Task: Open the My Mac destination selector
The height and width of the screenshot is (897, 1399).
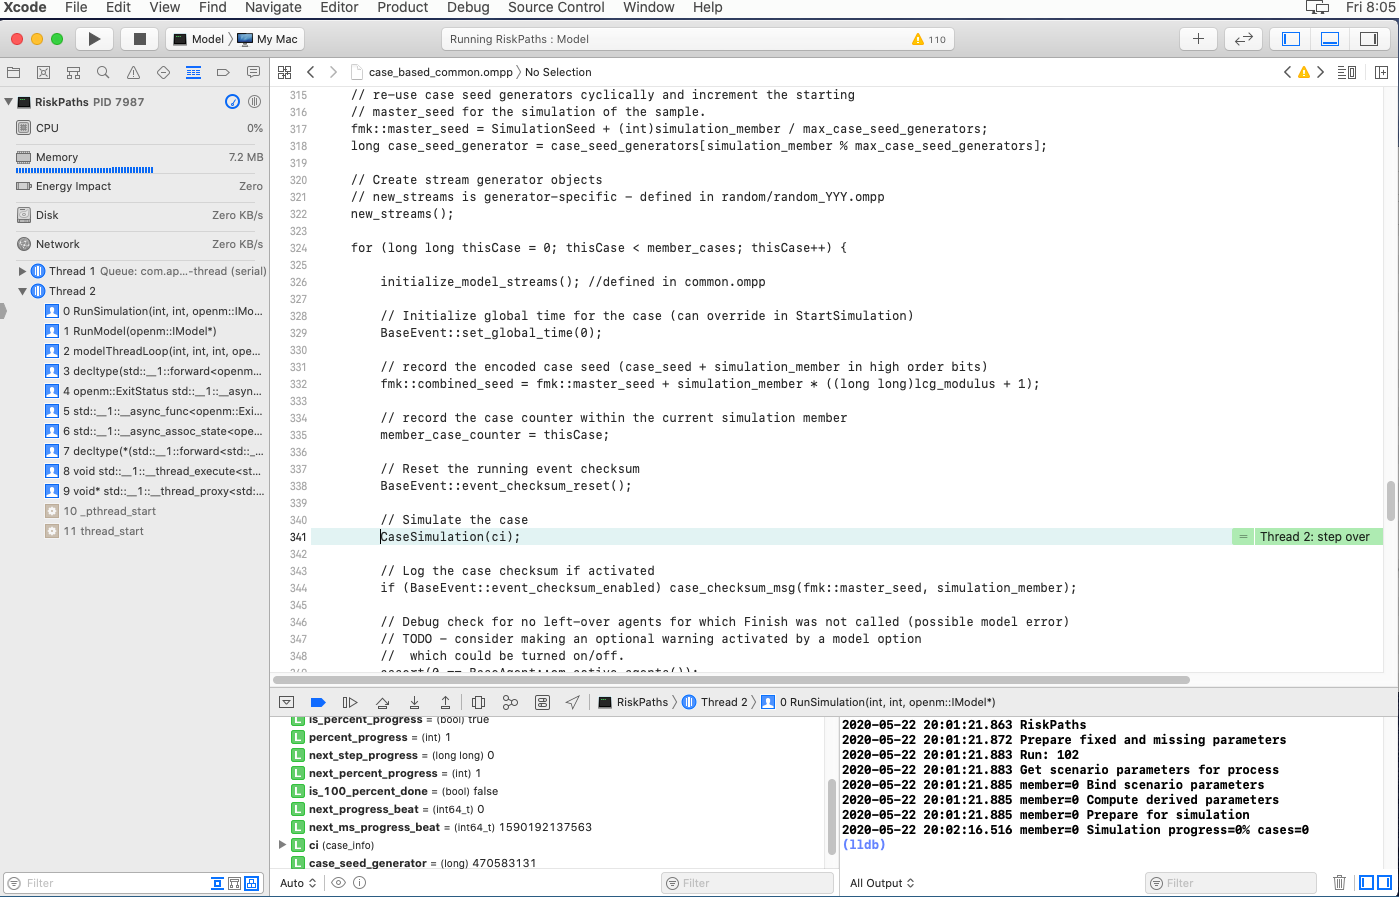Action: (x=268, y=39)
